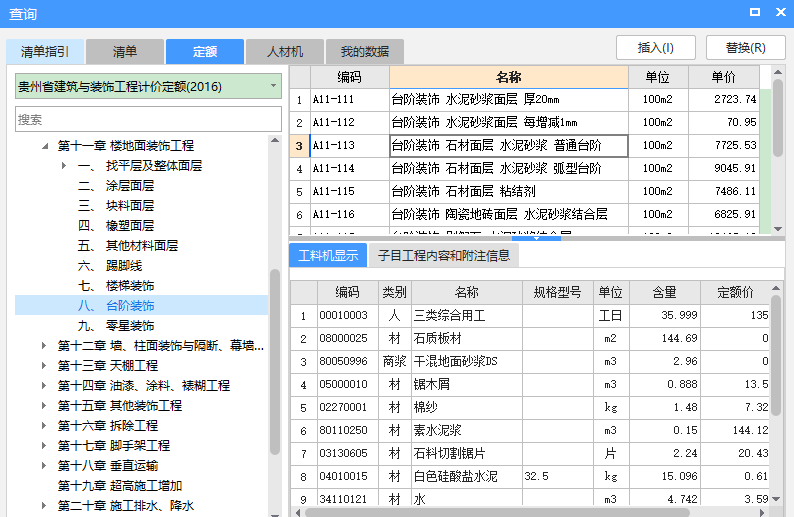This screenshot has height=517, width=794.
Task: Click the 单价 column header
Action: 724,77
